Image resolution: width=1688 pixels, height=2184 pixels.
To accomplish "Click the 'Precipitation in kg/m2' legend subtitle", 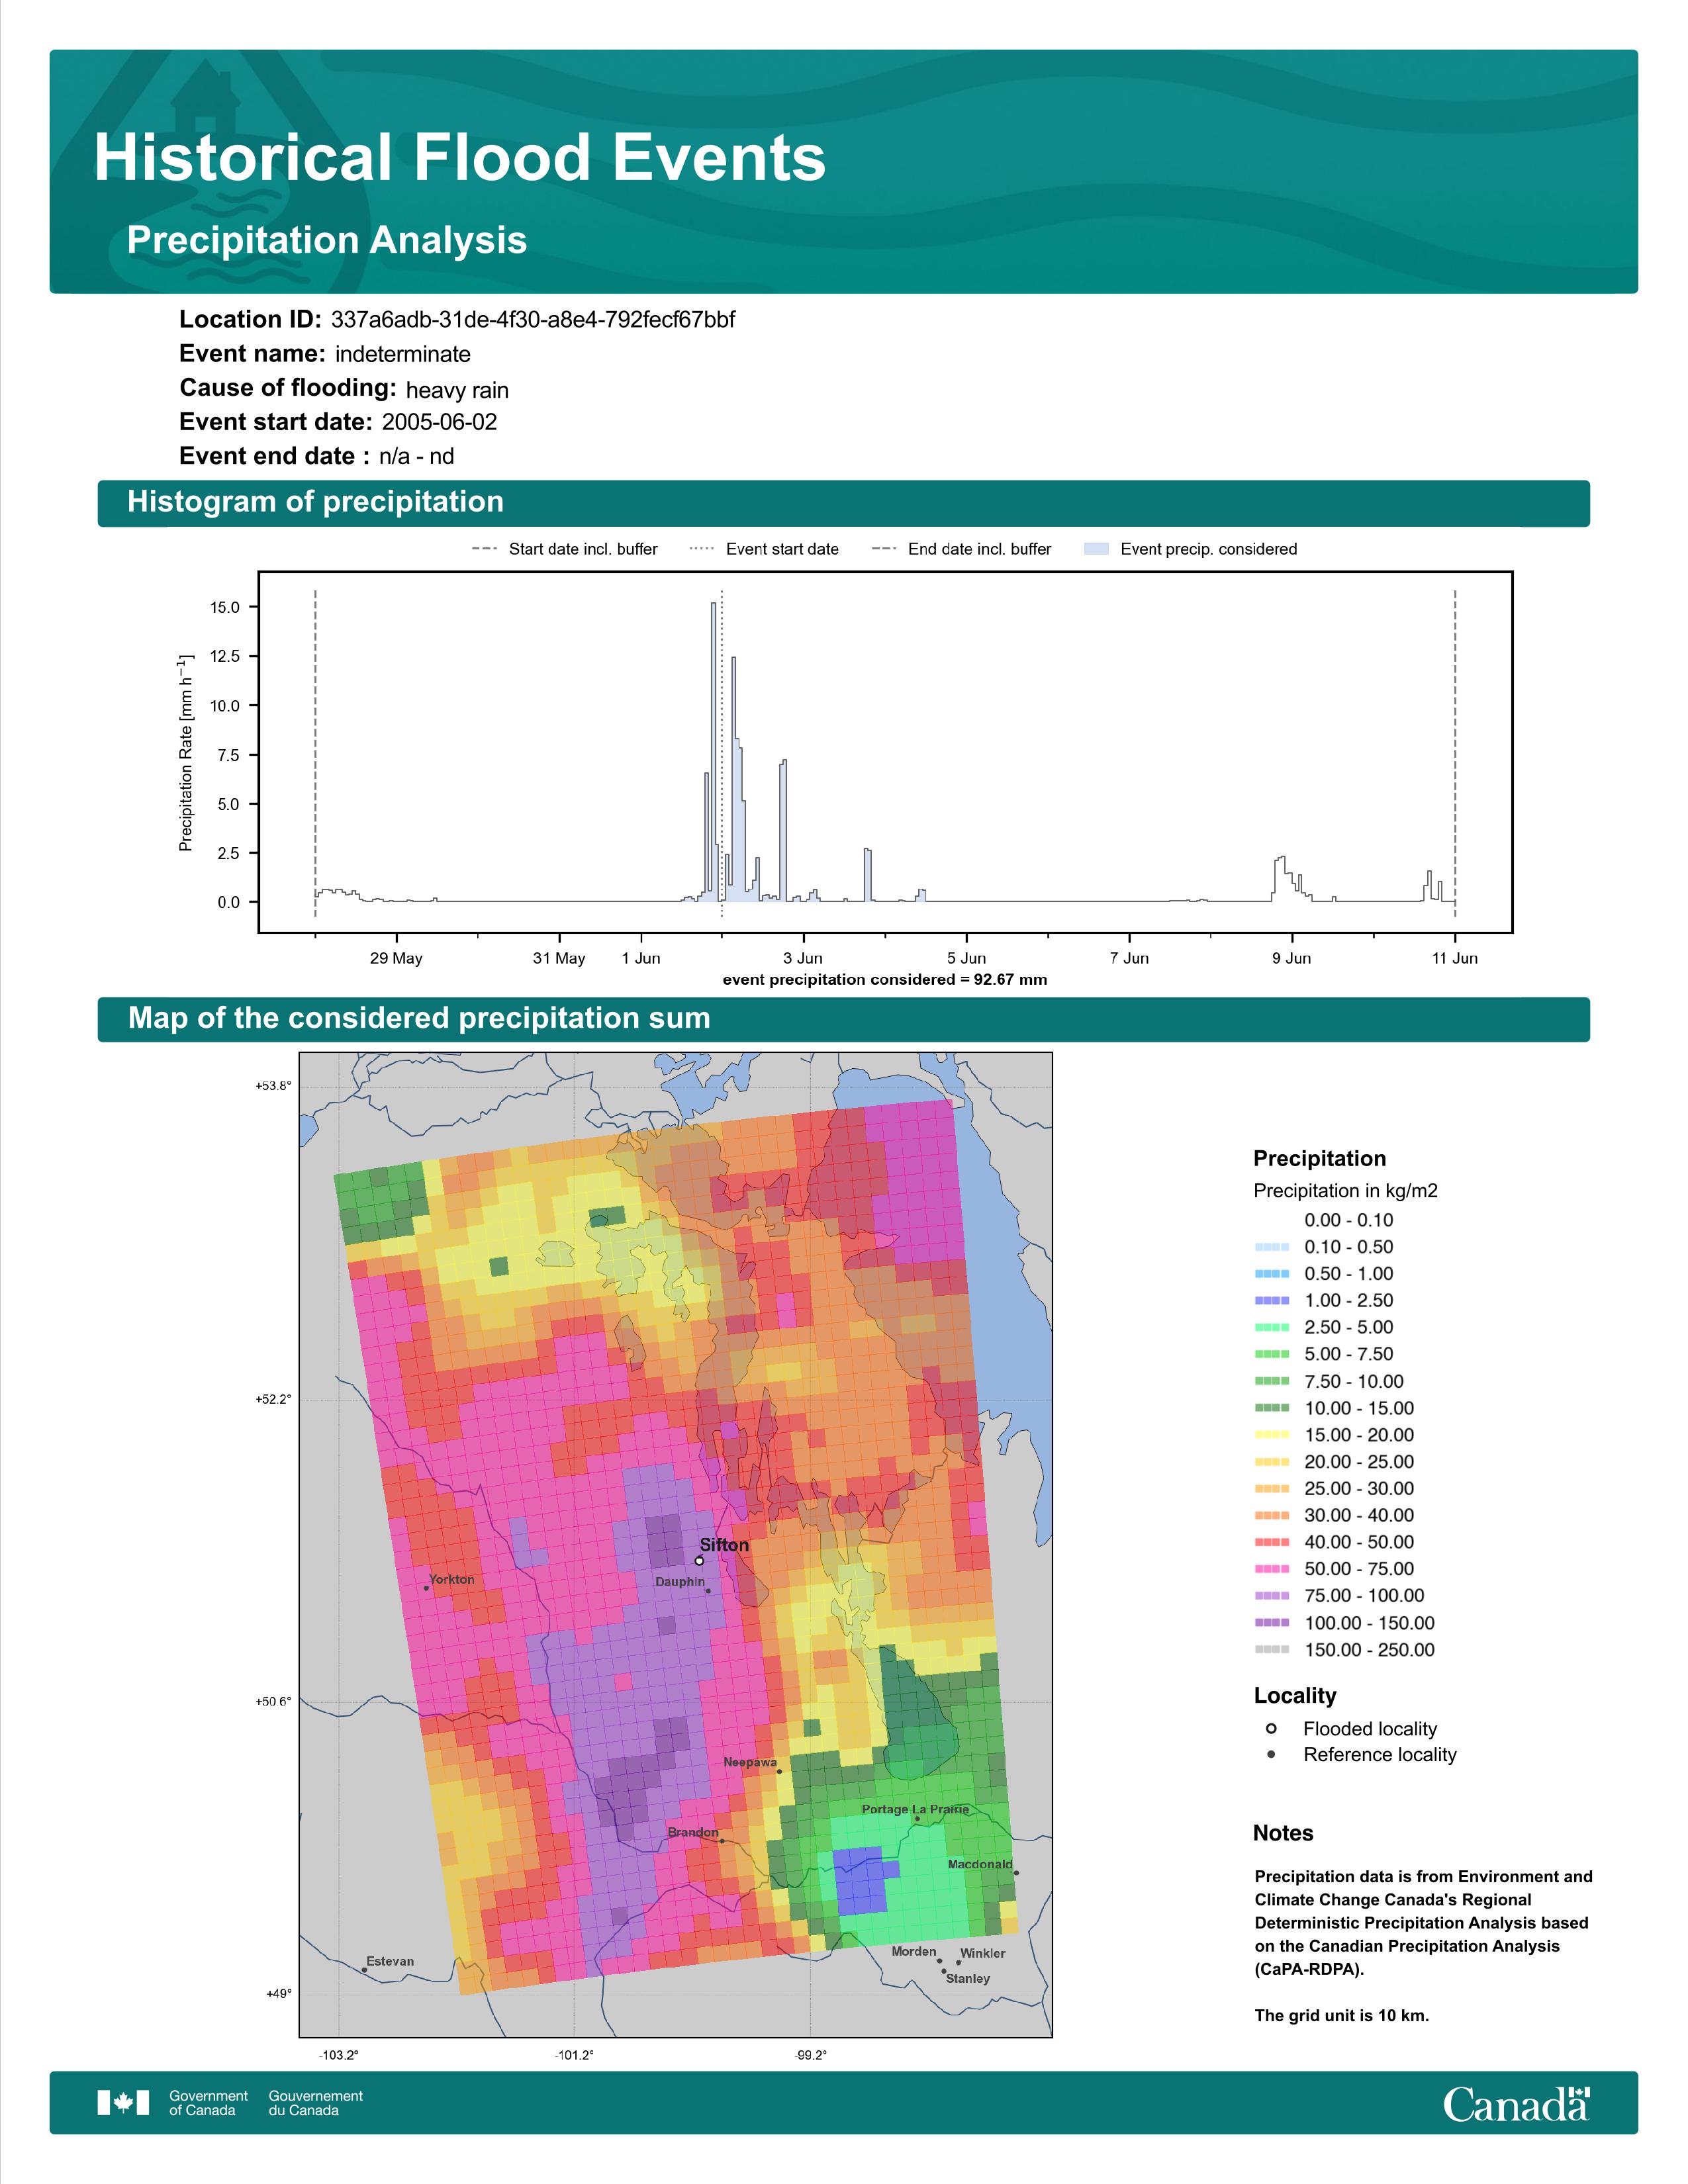I will tap(1345, 1191).
